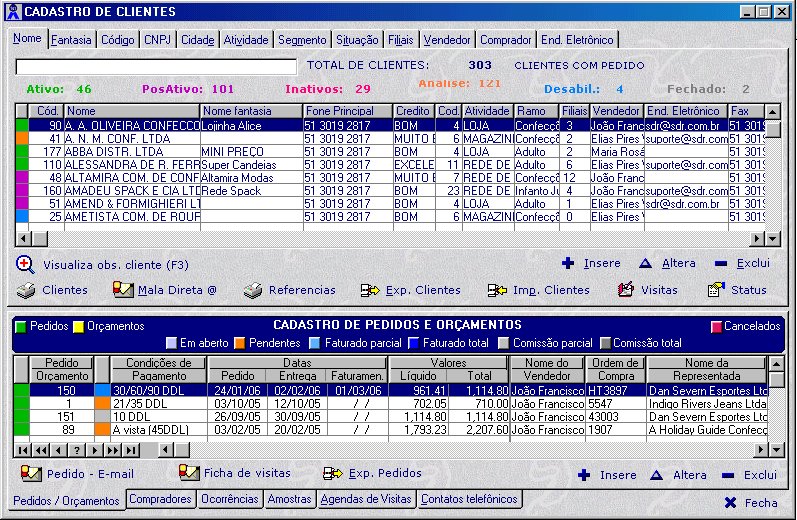The width and height of the screenshot is (797, 520).
Task: Jump back several records in orders navigator
Action: tap(41, 450)
